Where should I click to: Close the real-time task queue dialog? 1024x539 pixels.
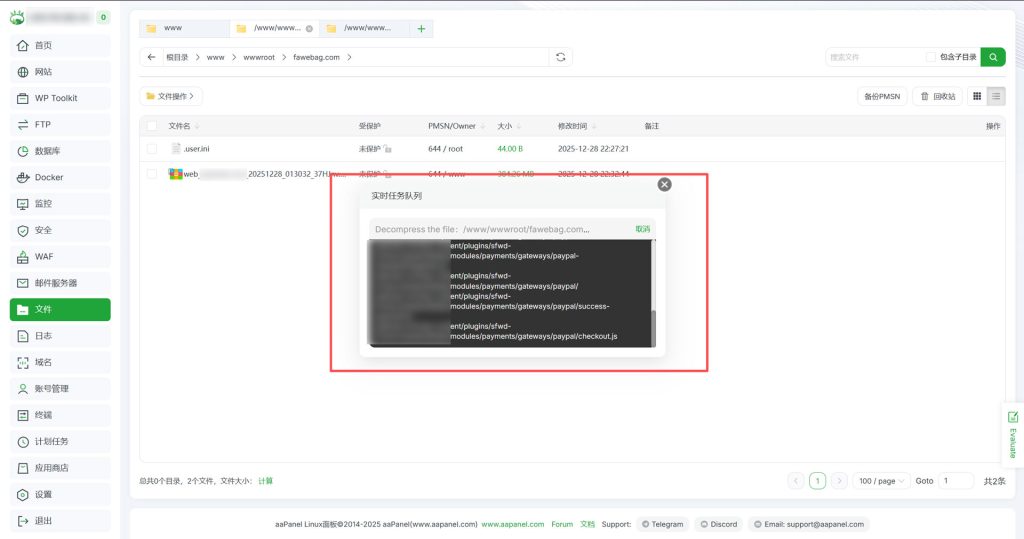(x=665, y=184)
